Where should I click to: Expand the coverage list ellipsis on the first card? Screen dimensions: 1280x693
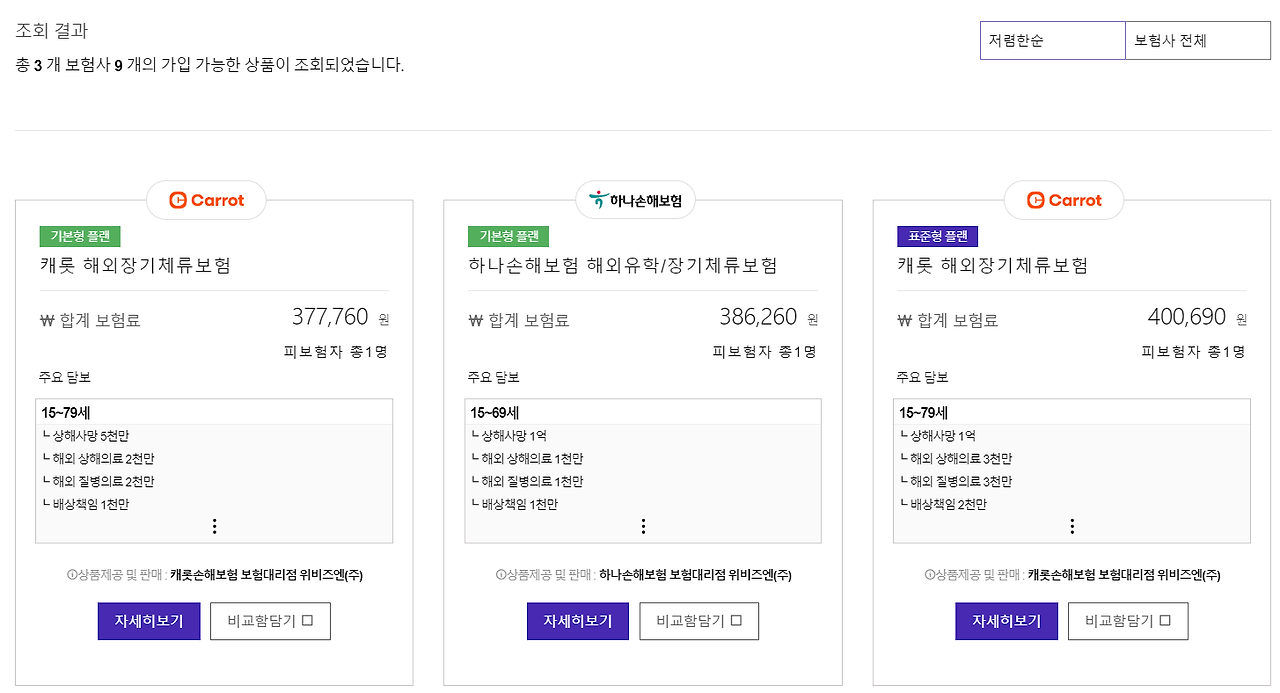point(214,524)
